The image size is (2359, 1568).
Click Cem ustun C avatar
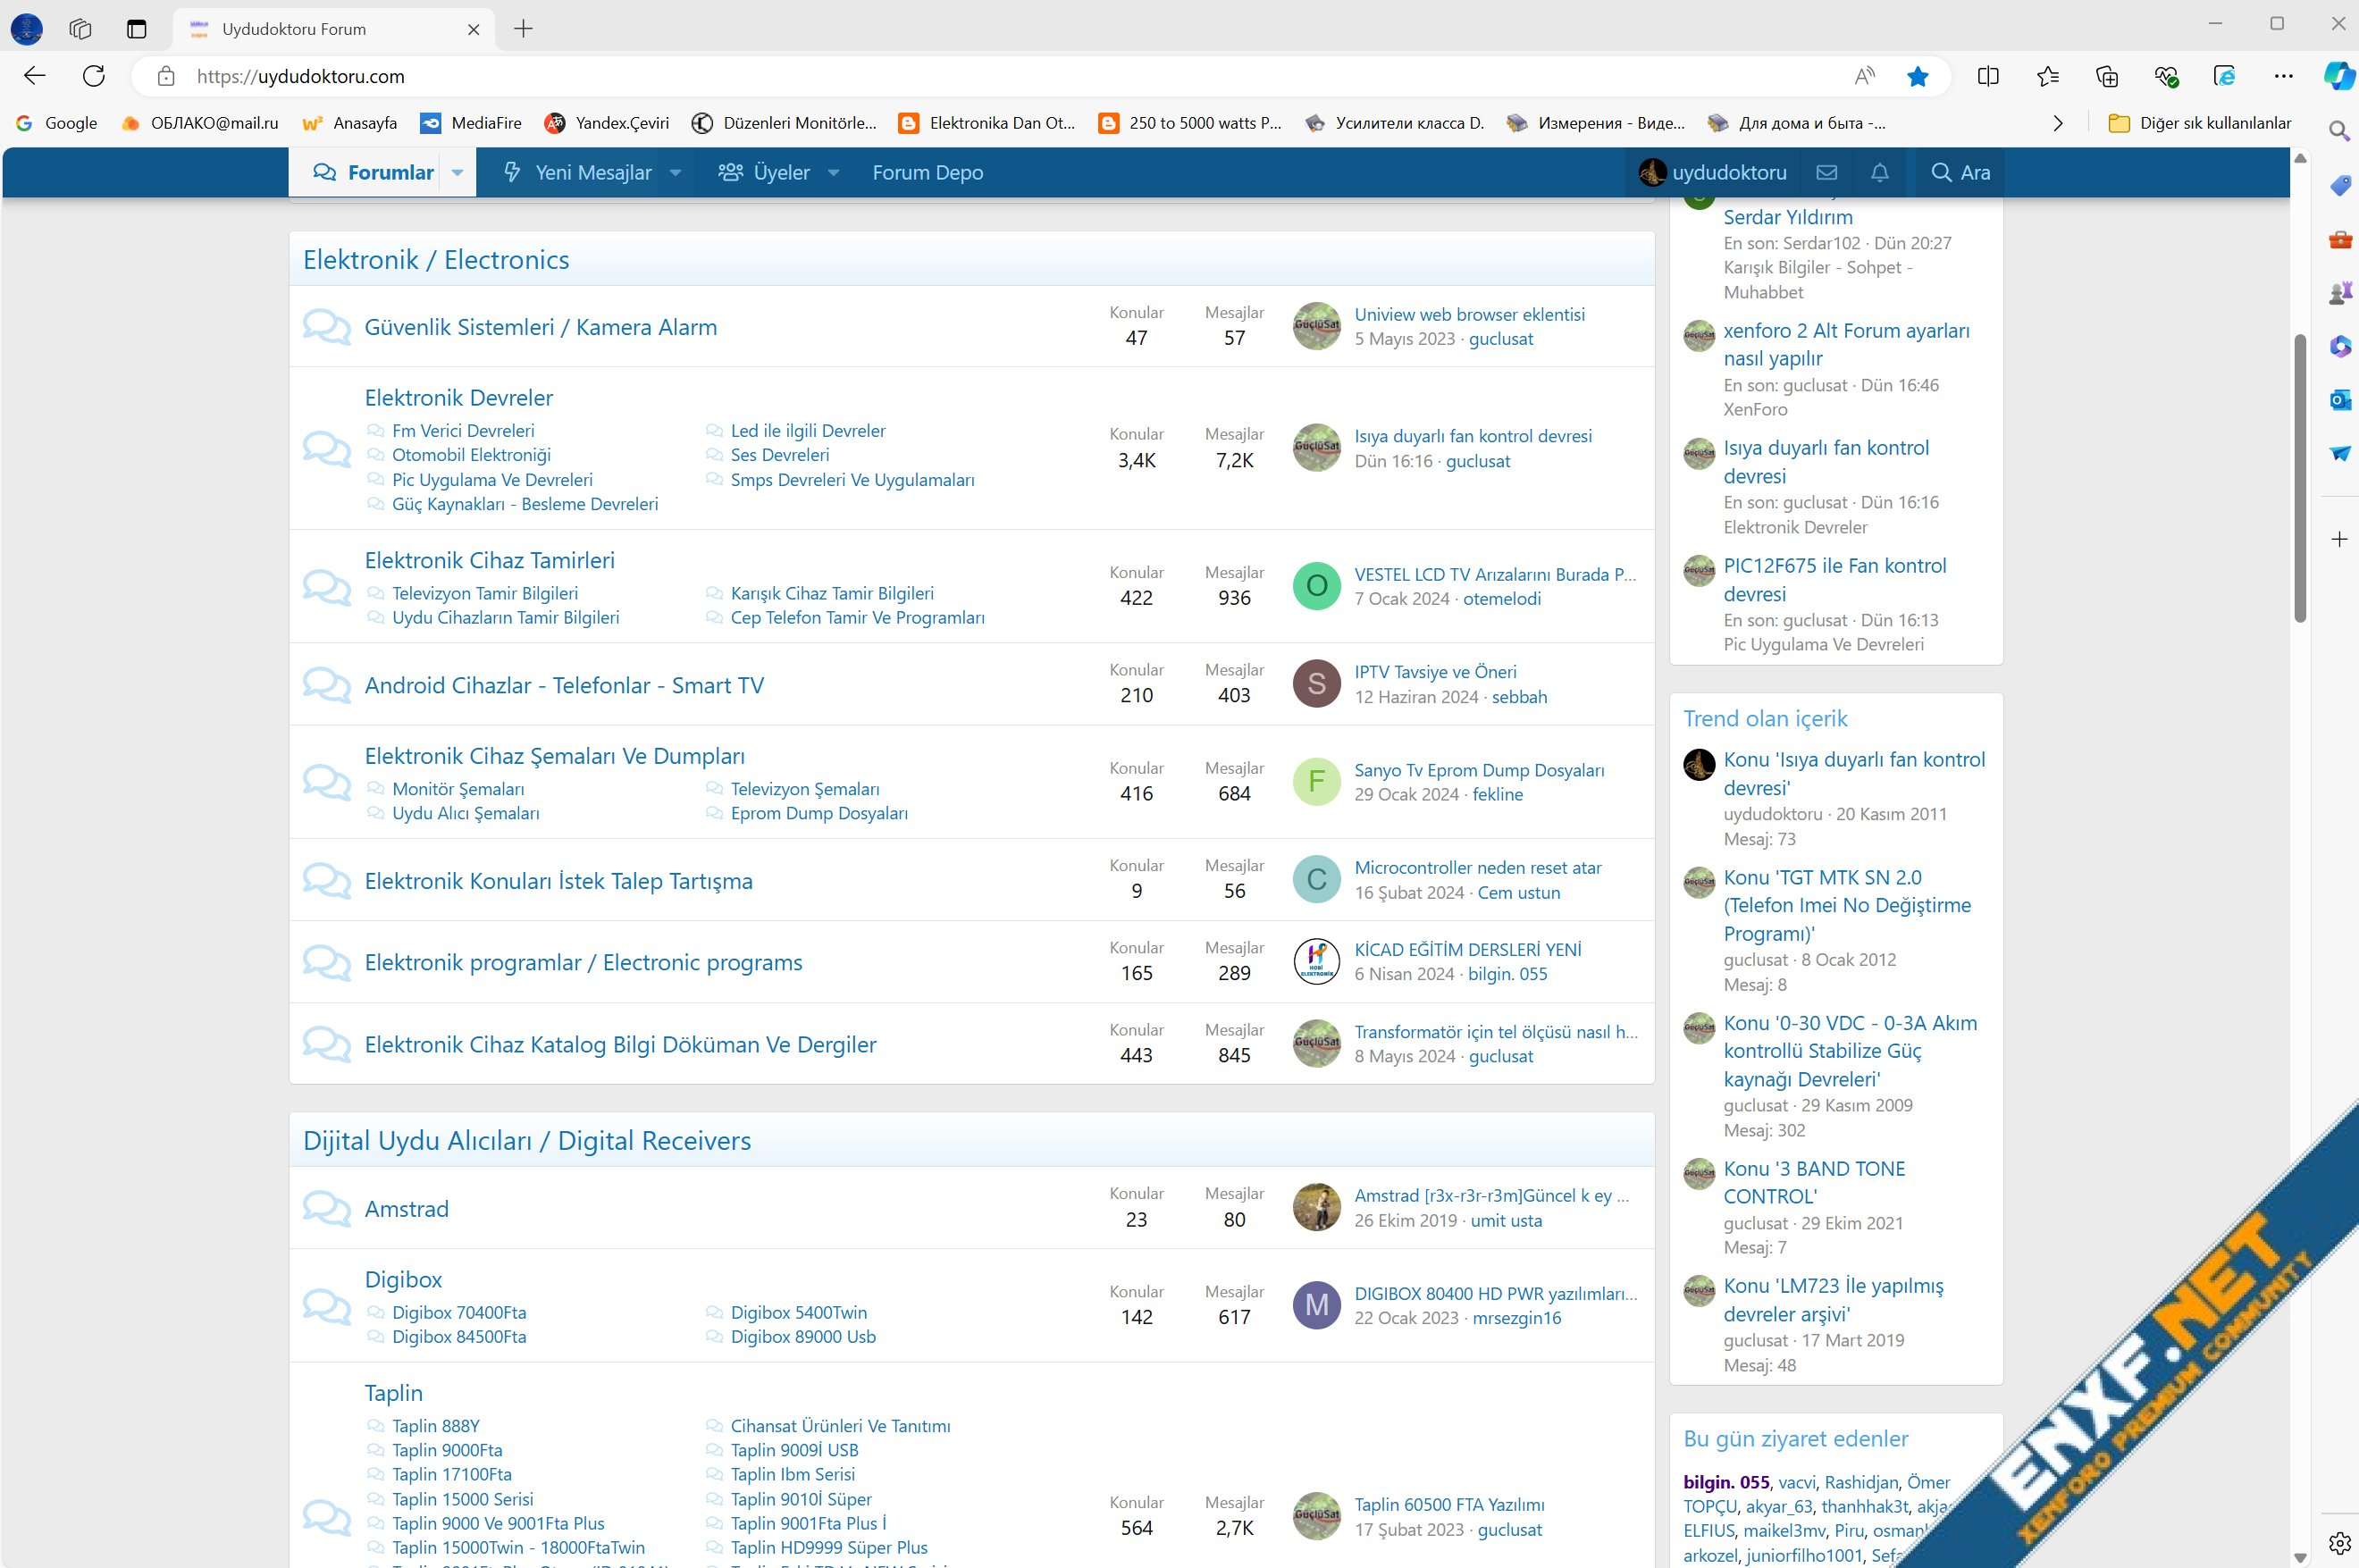(1316, 880)
